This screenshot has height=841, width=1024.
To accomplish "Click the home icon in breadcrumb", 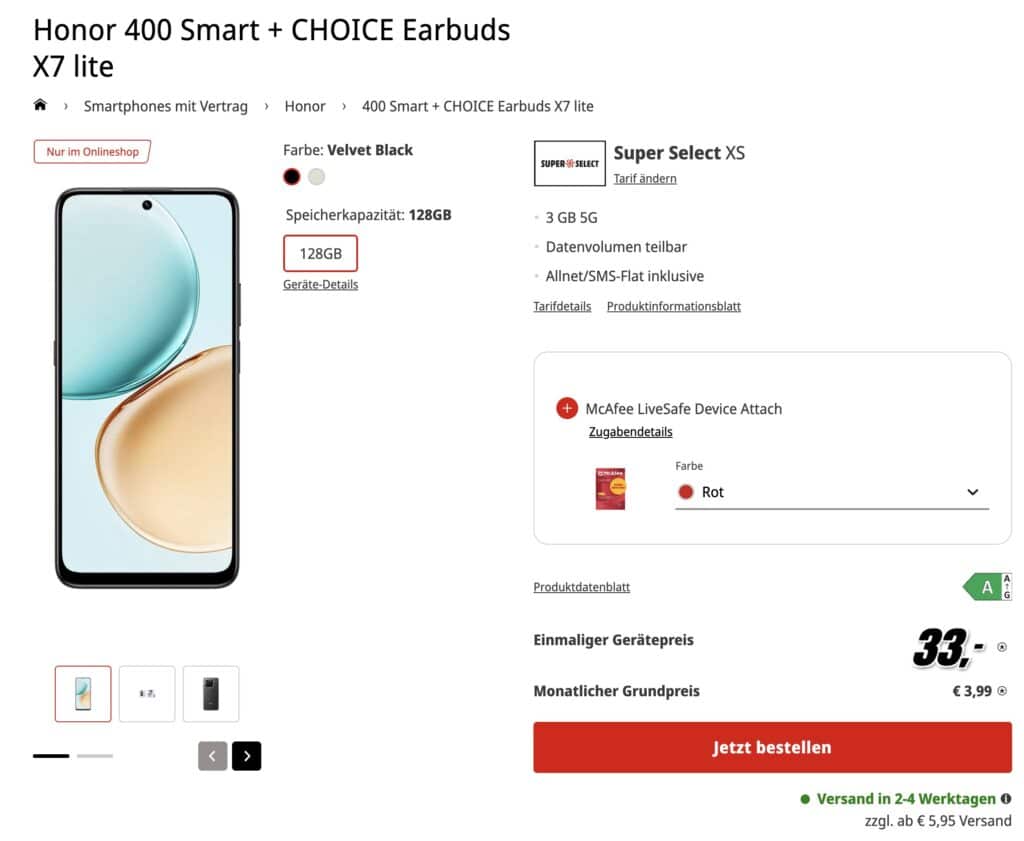I will click(x=40, y=105).
